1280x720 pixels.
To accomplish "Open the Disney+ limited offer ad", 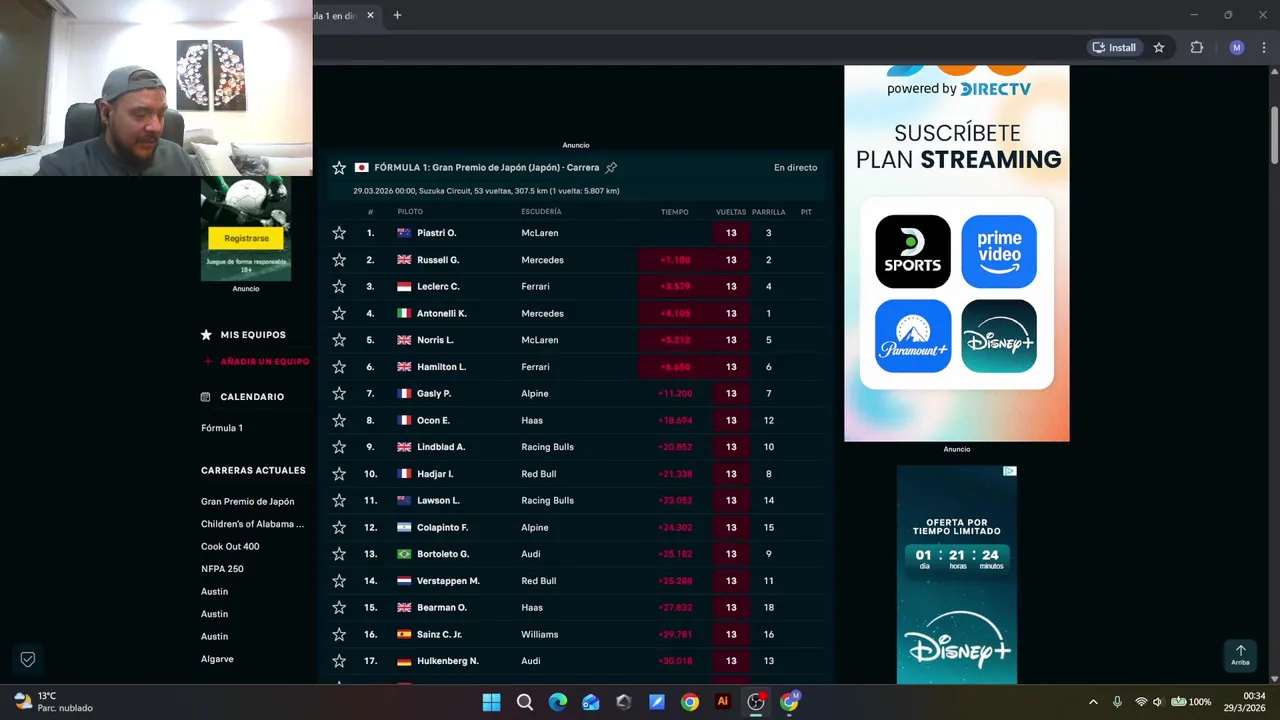I will coord(957,575).
